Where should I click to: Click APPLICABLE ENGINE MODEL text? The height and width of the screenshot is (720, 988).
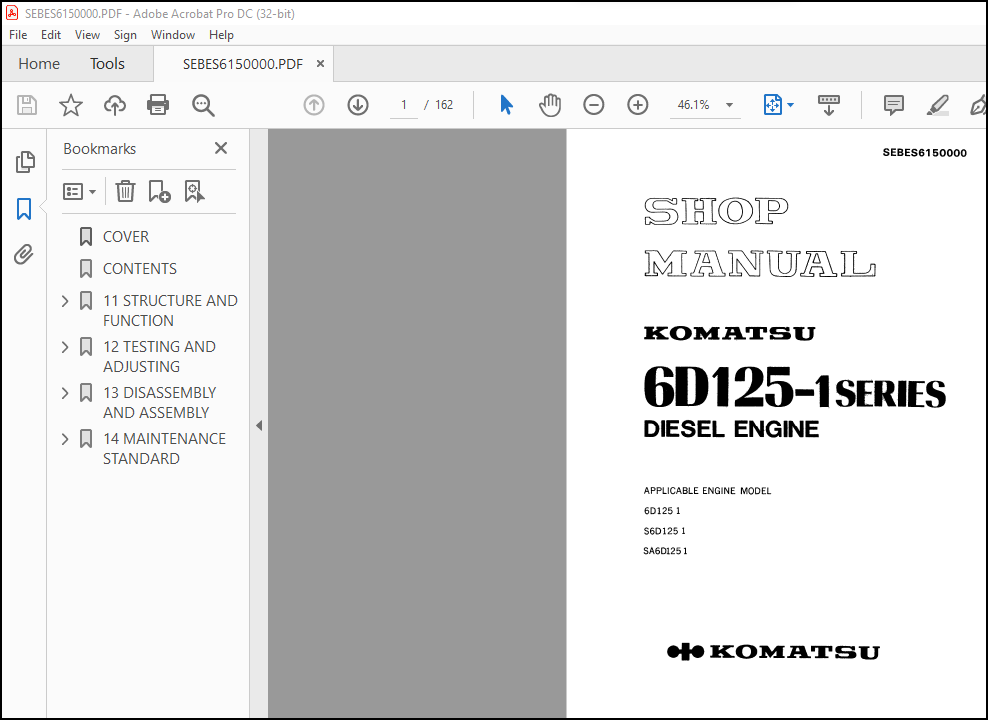pyautogui.click(x=707, y=491)
